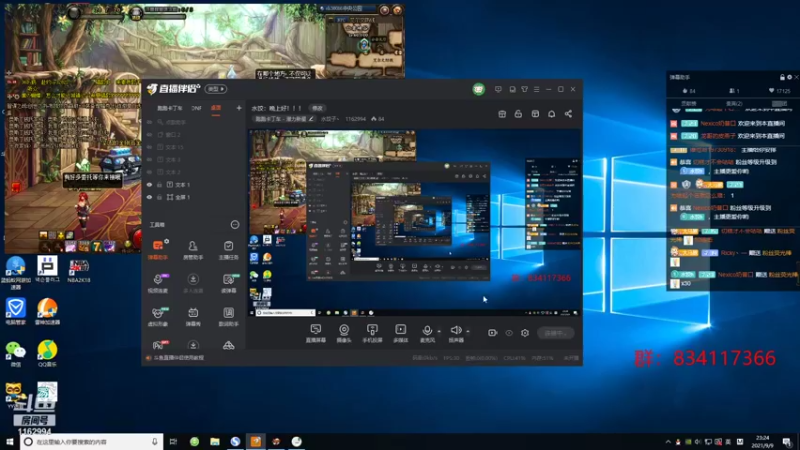Switch to the DNF scene tab
The width and height of the screenshot is (800, 450).
[196, 108]
